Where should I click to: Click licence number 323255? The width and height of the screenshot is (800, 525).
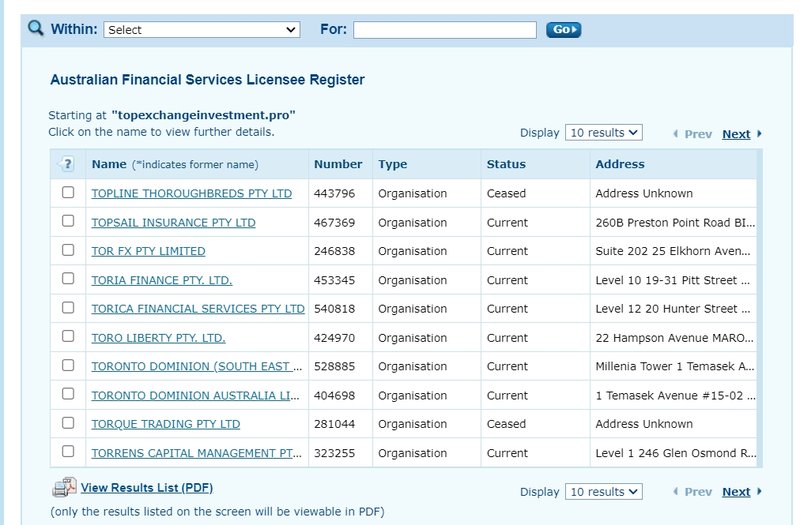pyautogui.click(x=334, y=453)
